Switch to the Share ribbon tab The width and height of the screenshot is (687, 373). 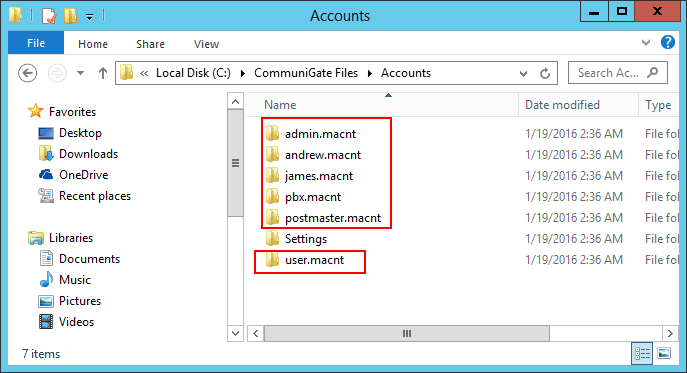coord(150,44)
